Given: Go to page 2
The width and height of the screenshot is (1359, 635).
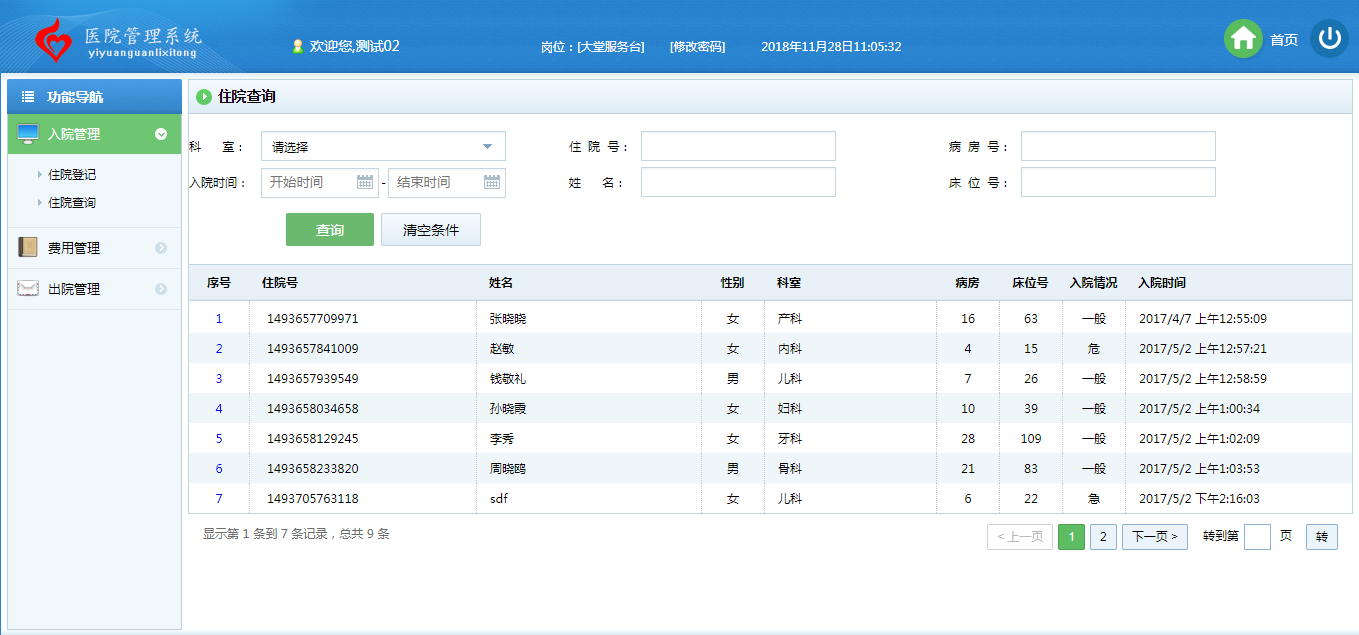Looking at the screenshot, I should tap(1103, 537).
